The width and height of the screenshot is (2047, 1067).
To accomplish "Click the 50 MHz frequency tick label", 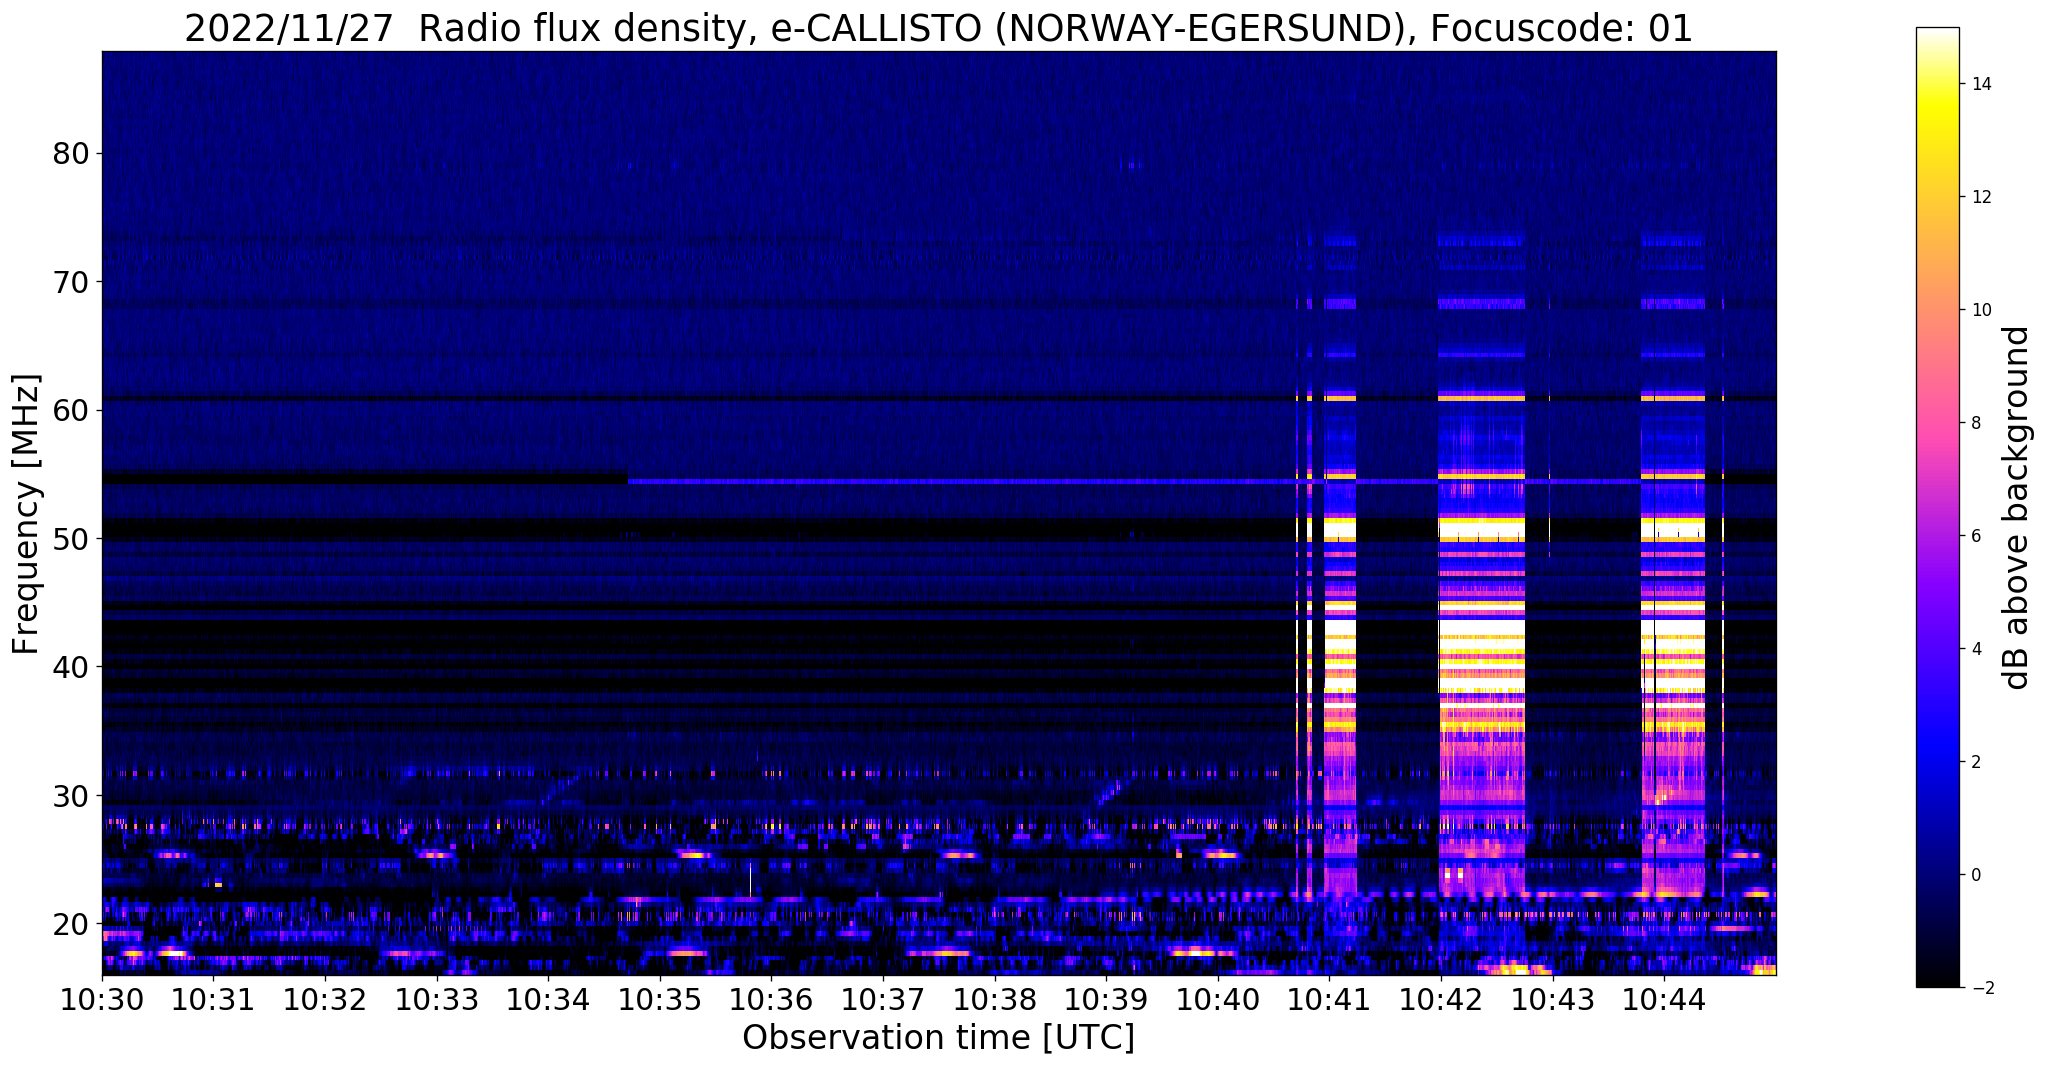I will point(71,539).
